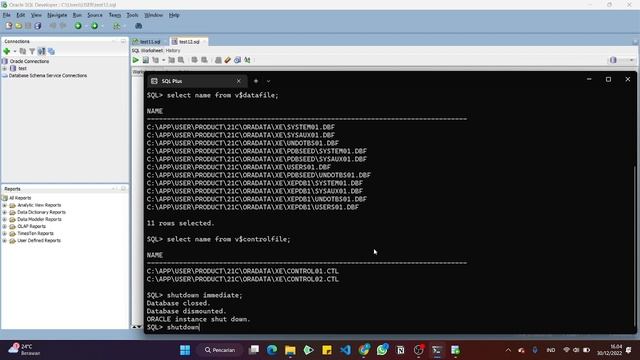Expand Data Modeler Reports folder
The image size is (640, 360).
pos(4,219)
